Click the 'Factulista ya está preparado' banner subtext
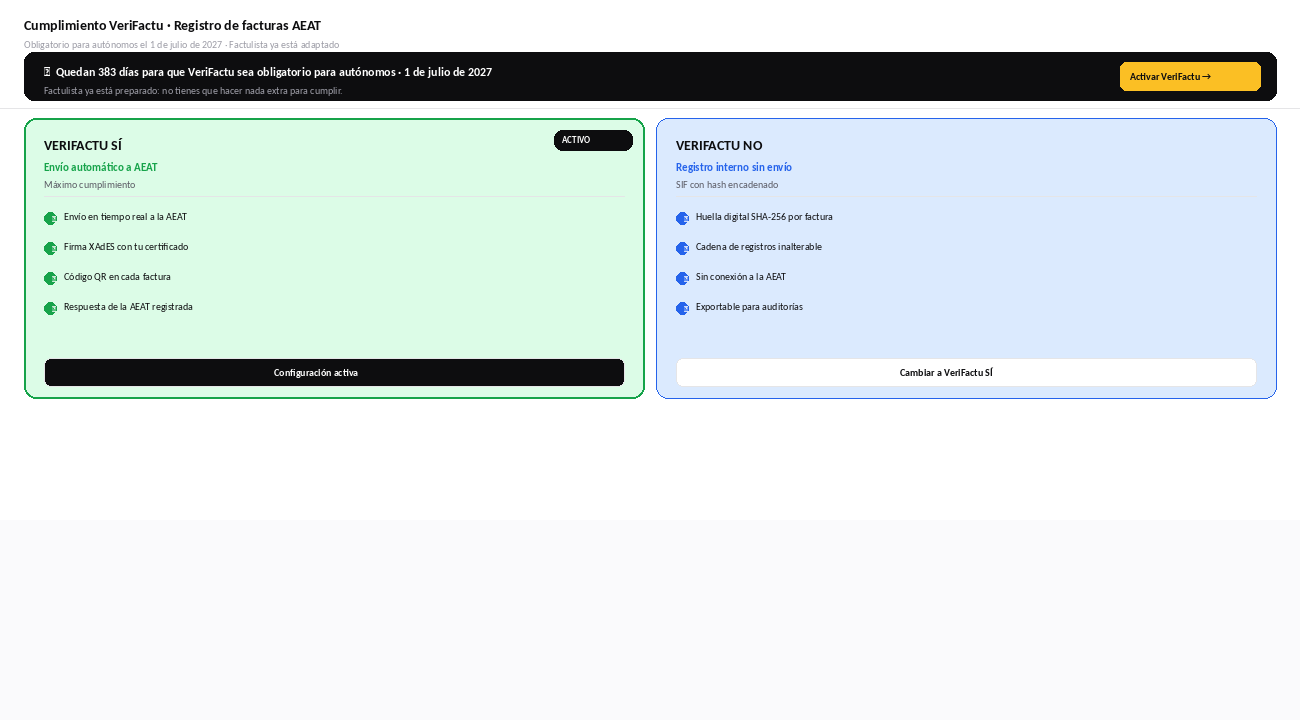Viewport: 1300px width, 720px height. (x=193, y=91)
